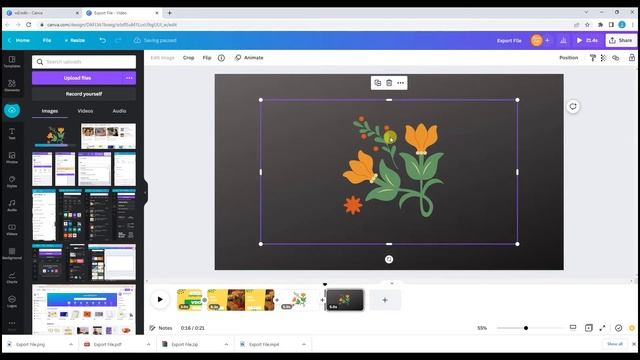640x360 pixels.
Task: Open the Styles panel in sidebar
Action: click(x=12, y=182)
